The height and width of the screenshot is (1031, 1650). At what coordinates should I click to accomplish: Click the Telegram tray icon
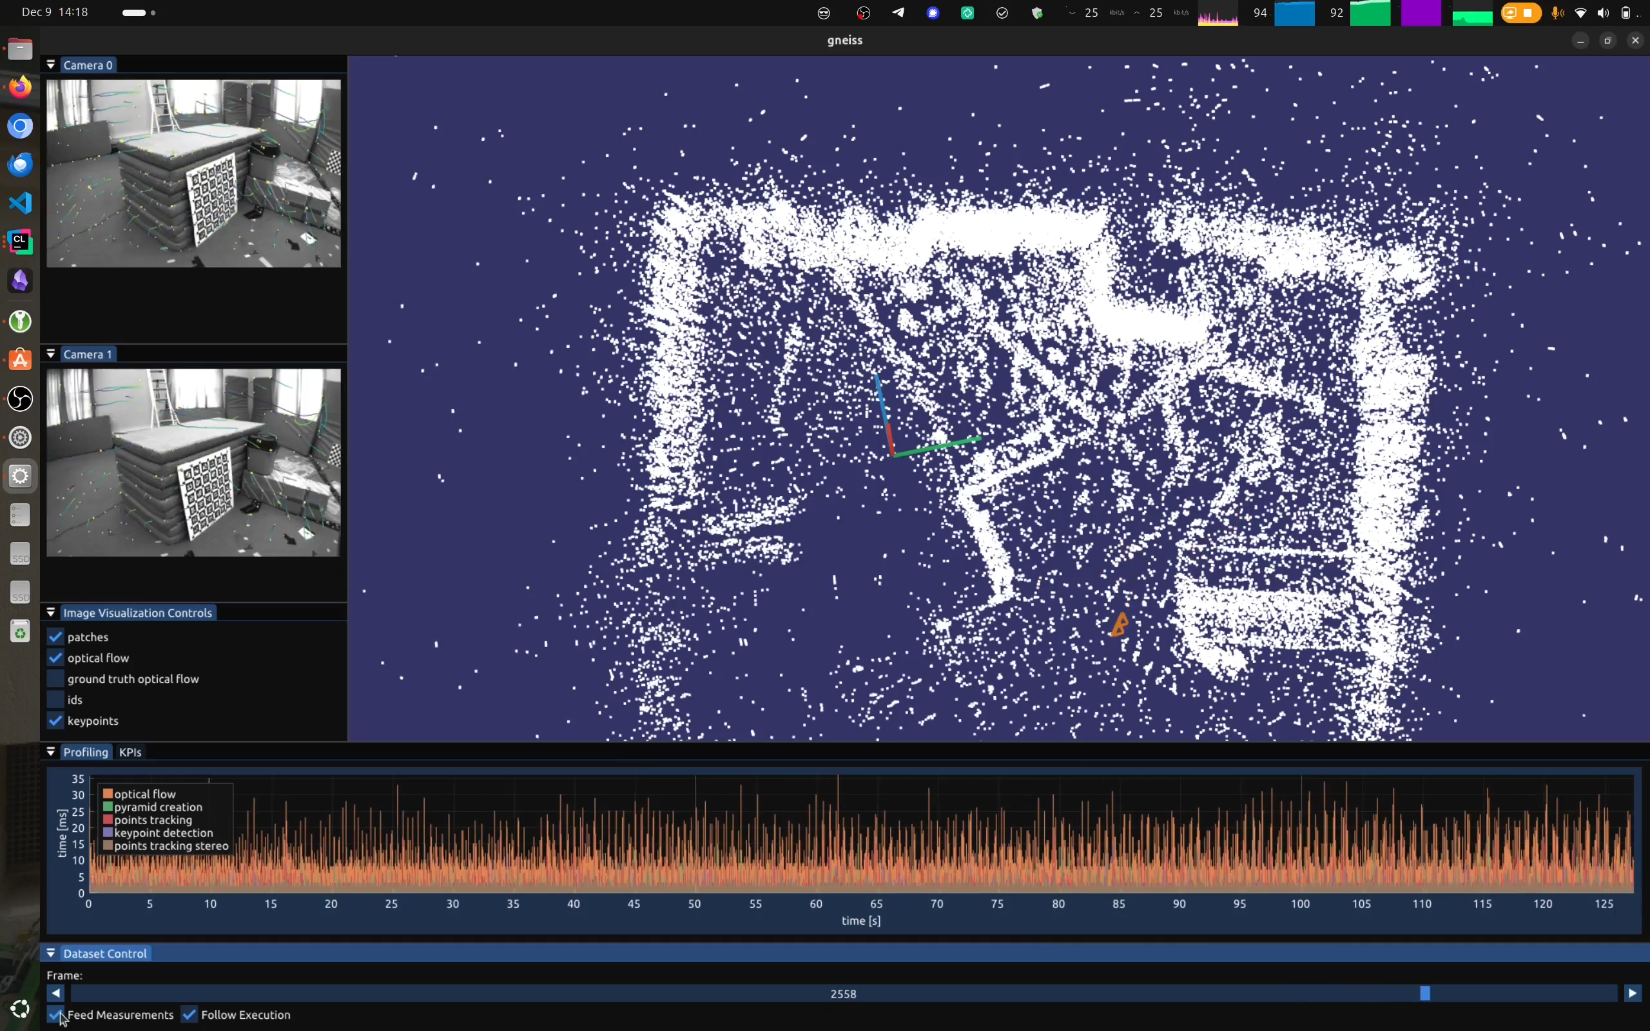pyautogui.click(x=898, y=13)
